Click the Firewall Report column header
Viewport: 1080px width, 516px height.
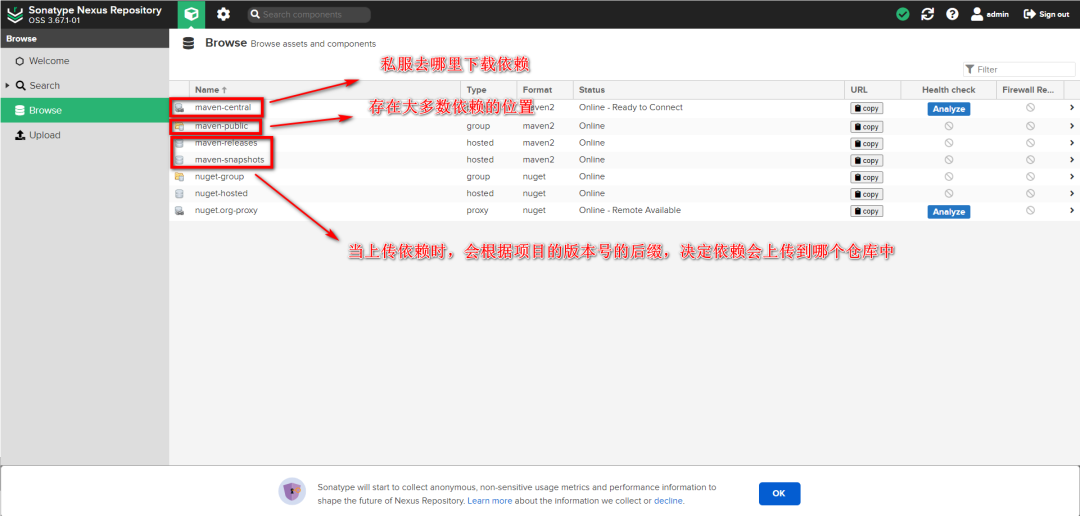[1029, 90]
